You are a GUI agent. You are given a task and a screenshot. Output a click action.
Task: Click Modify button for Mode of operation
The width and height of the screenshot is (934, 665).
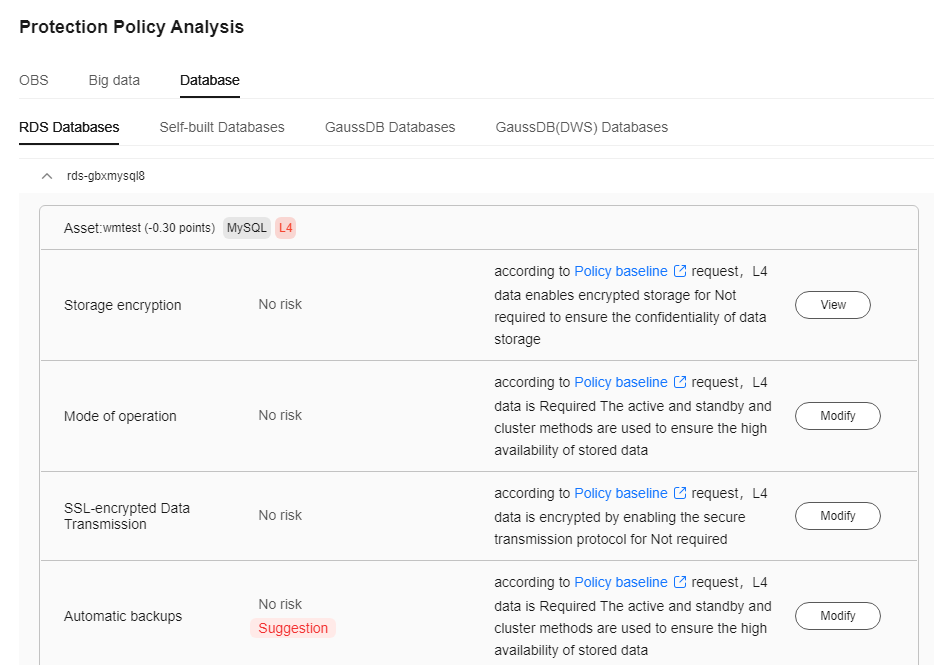pos(837,416)
